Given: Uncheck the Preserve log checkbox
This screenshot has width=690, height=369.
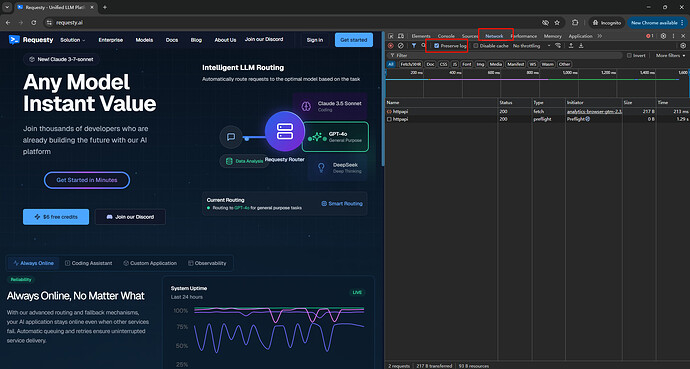Looking at the screenshot, I should [x=437, y=46].
